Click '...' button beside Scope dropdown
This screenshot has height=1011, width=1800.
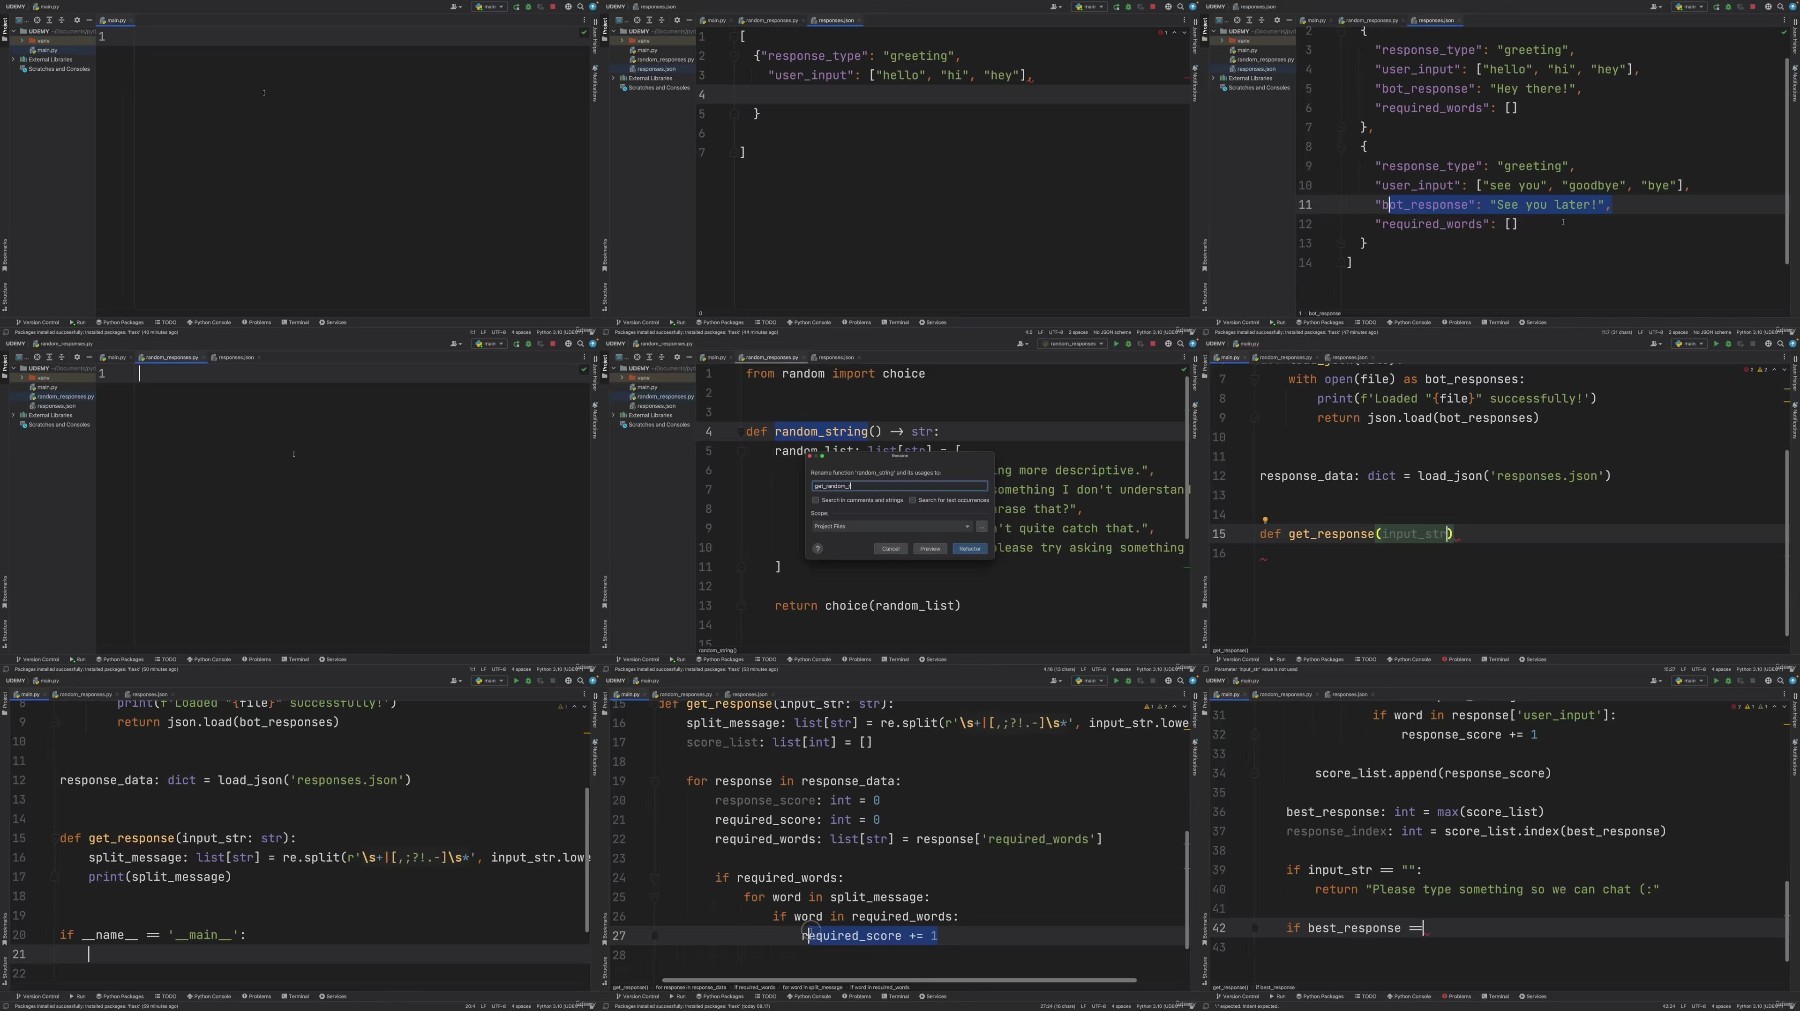[982, 526]
